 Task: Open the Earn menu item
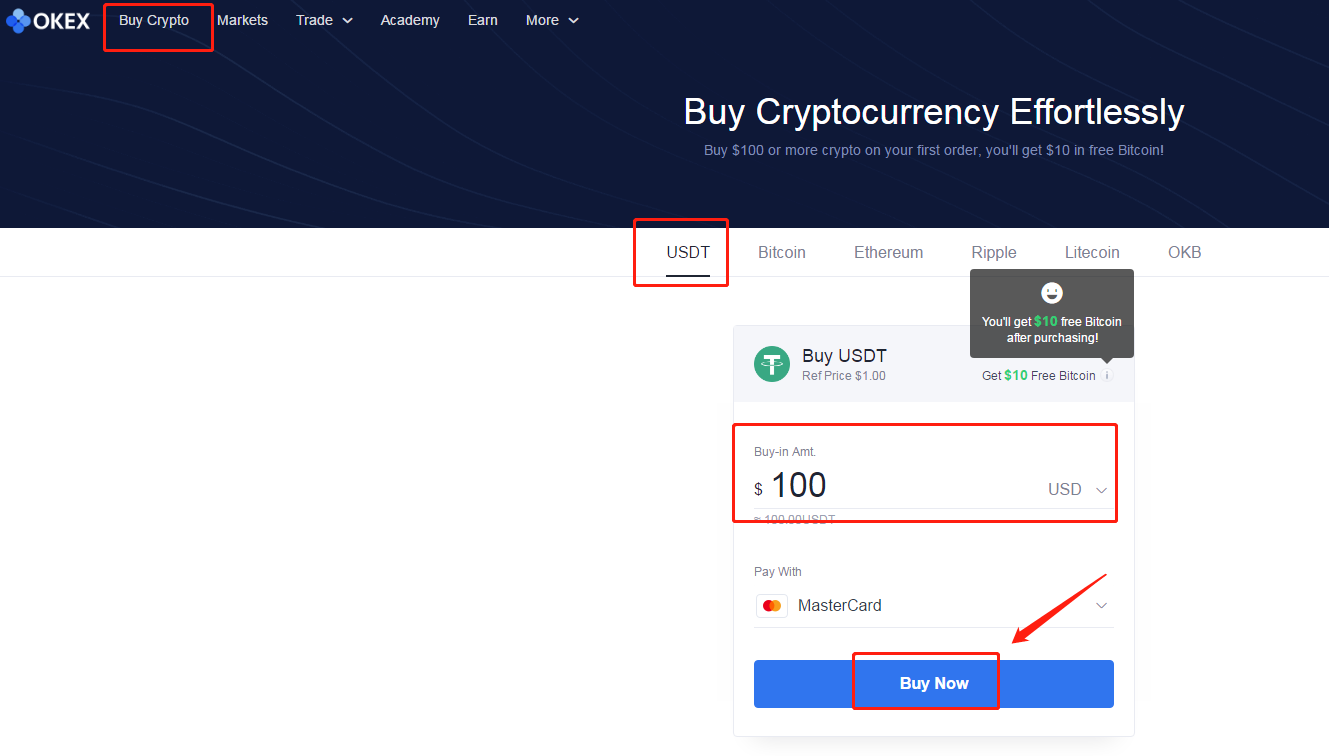pos(483,20)
